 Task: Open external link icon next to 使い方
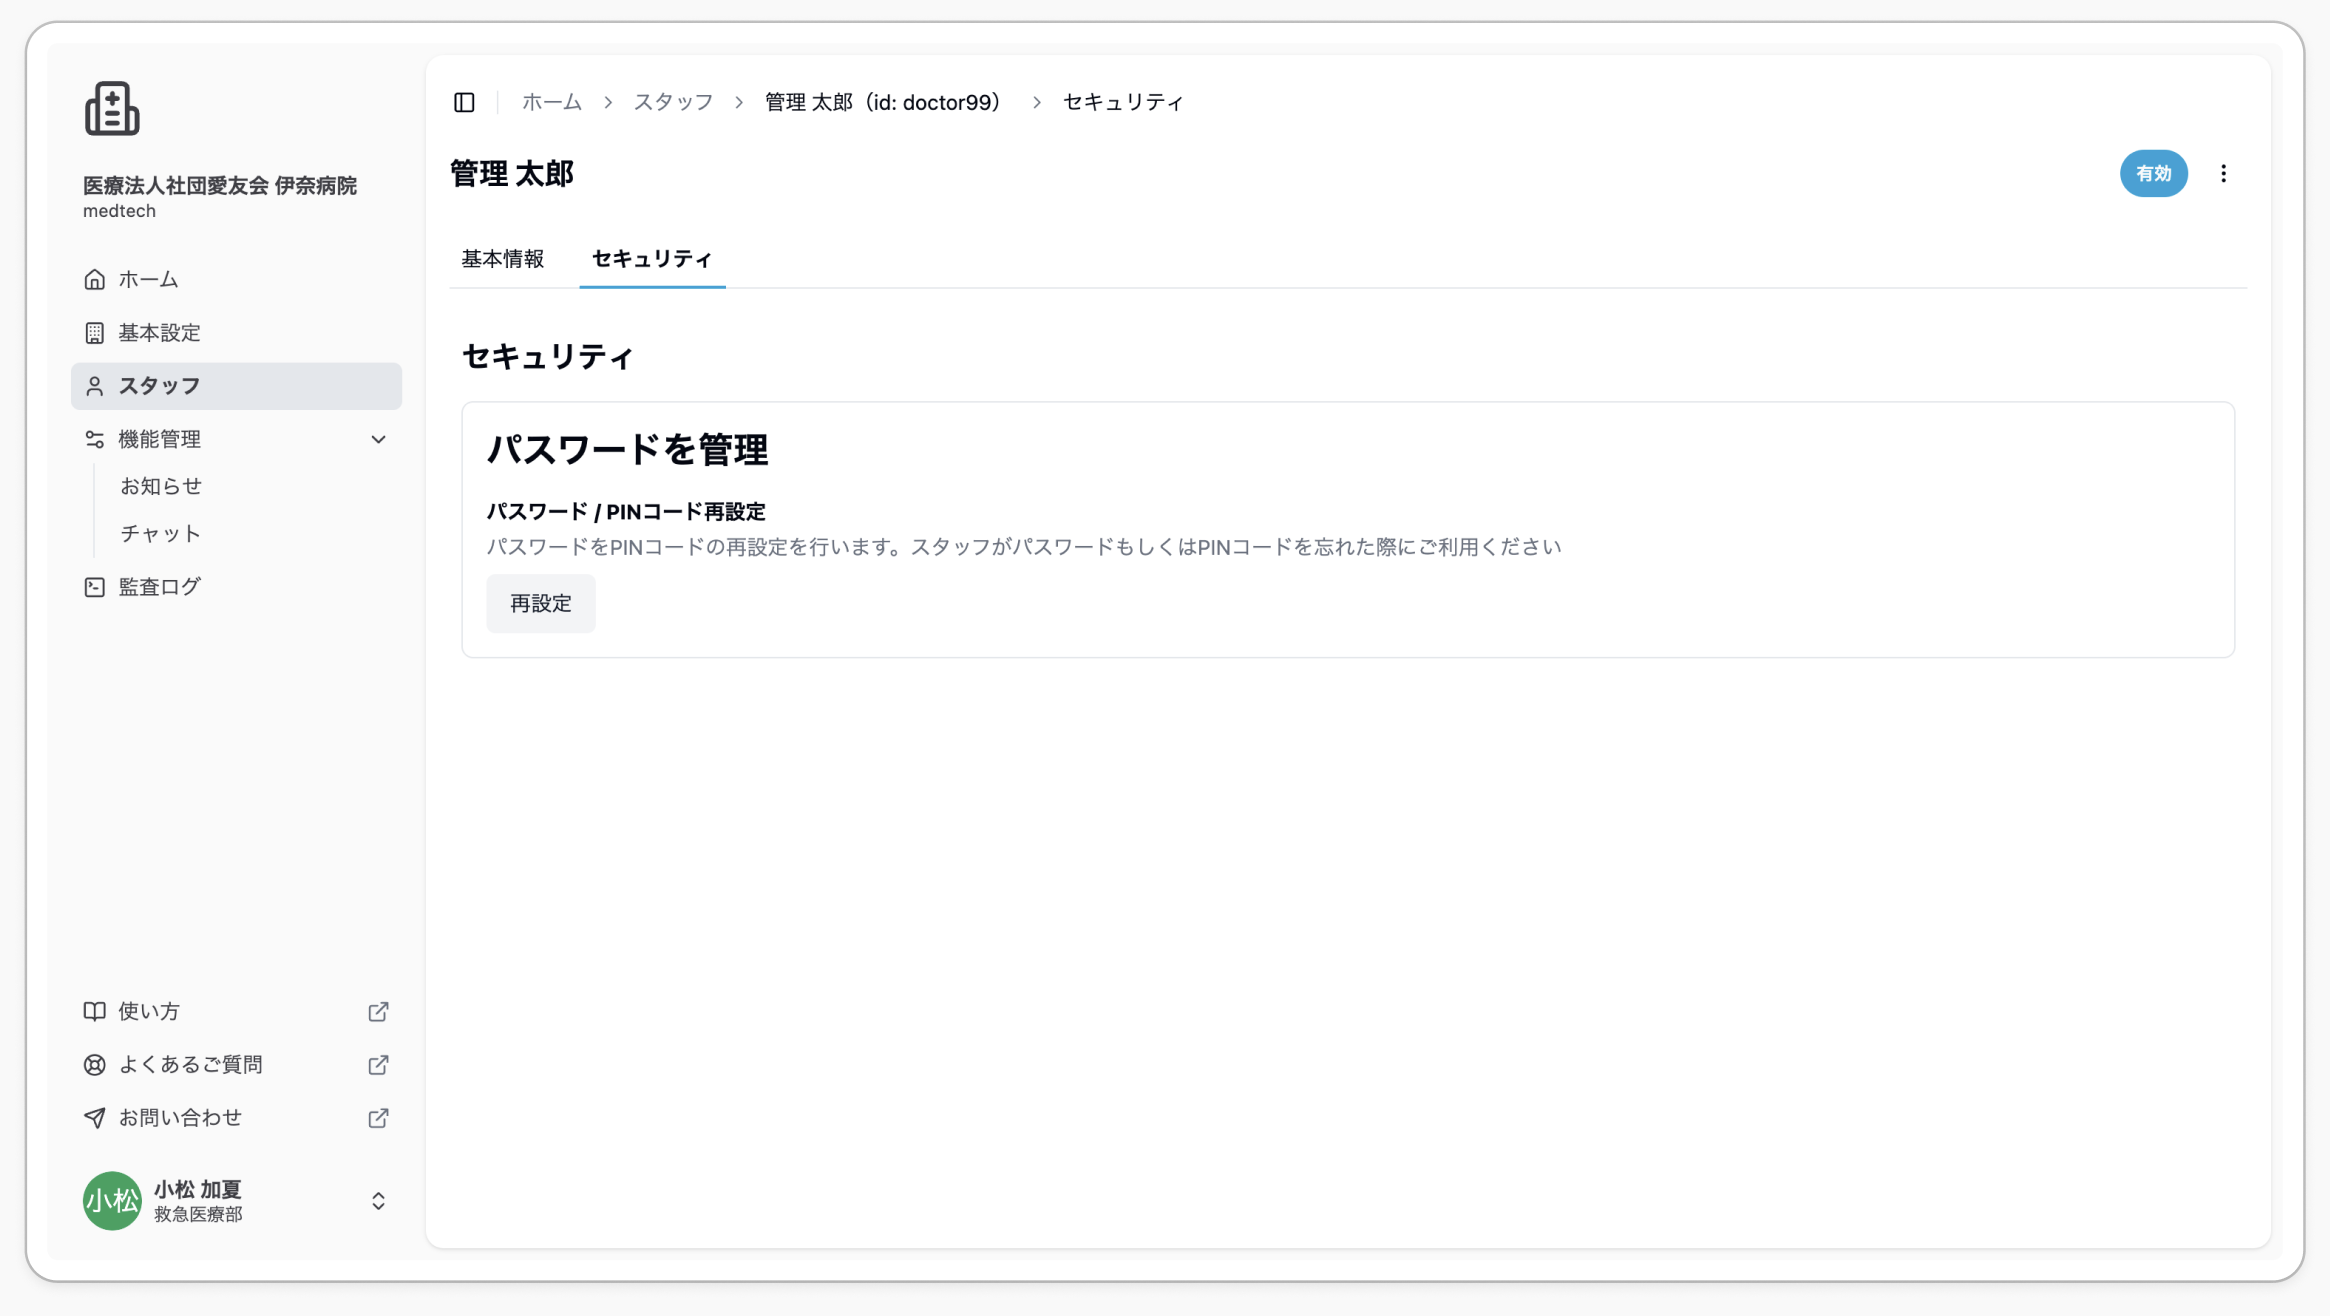tap(378, 1012)
